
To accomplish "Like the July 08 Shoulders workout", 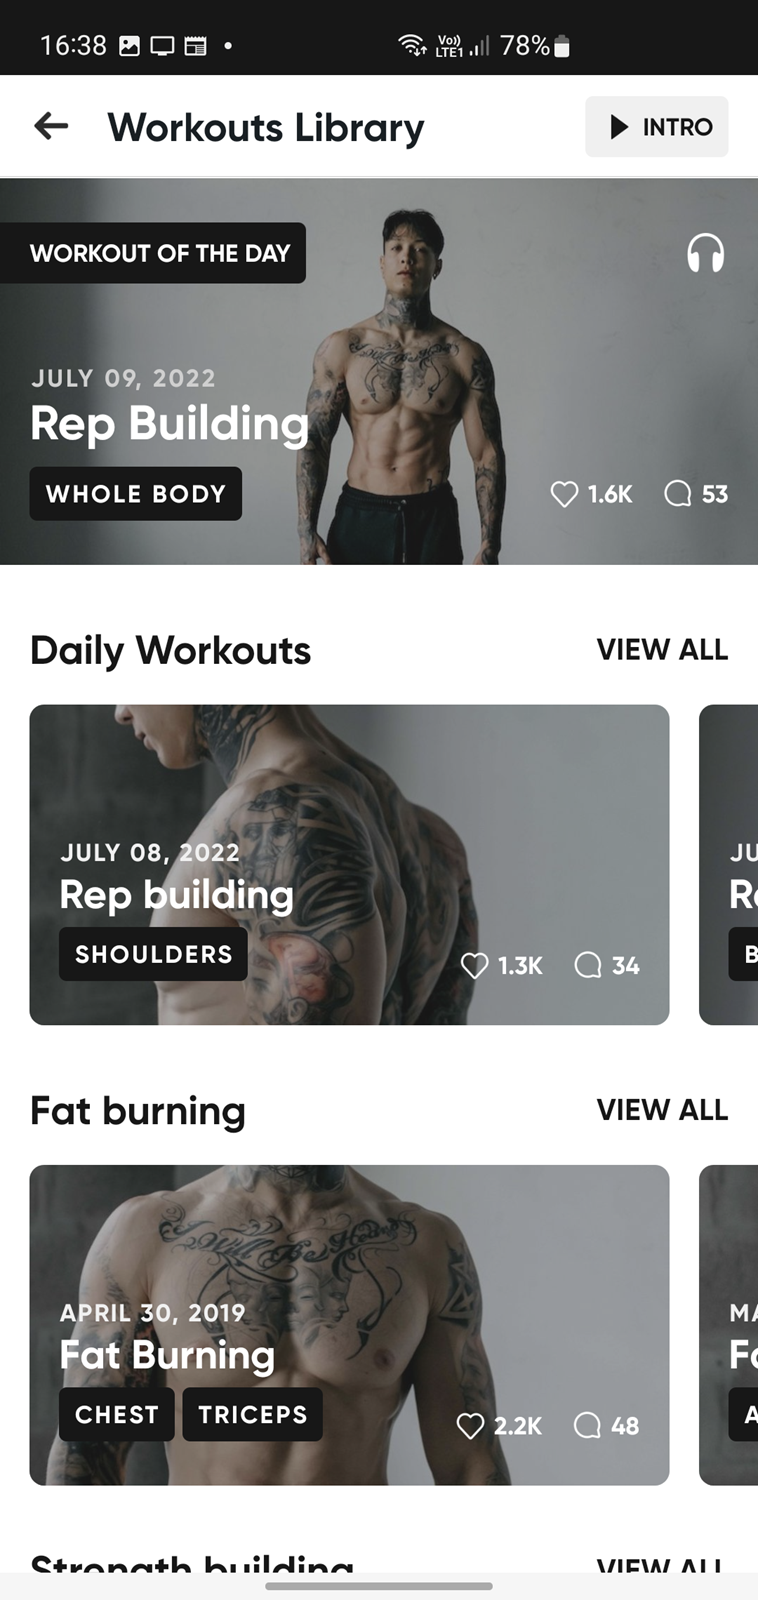I will point(474,965).
